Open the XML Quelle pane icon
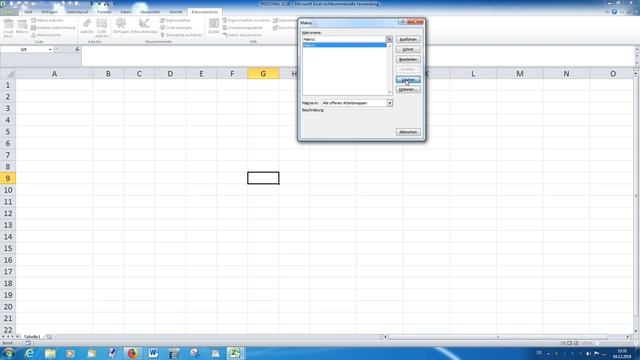Screen dimensions: 640x360 pos(213,27)
